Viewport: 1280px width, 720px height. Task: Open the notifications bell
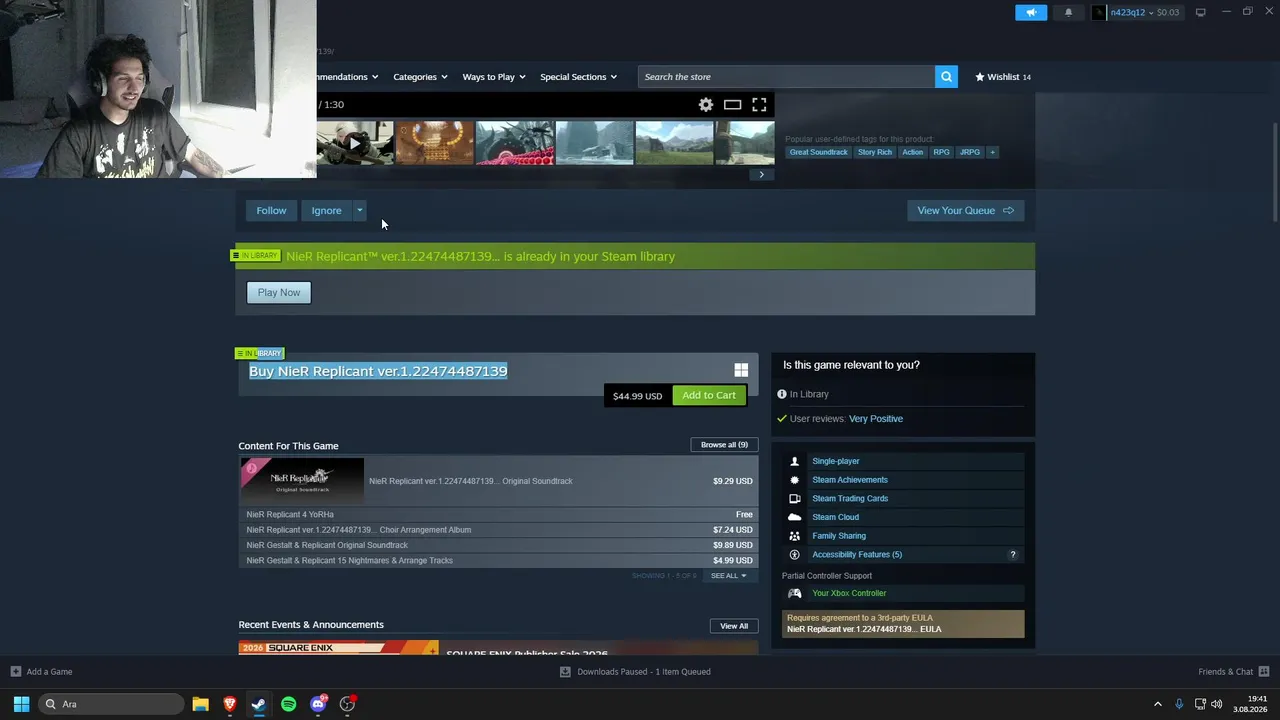click(x=1068, y=12)
